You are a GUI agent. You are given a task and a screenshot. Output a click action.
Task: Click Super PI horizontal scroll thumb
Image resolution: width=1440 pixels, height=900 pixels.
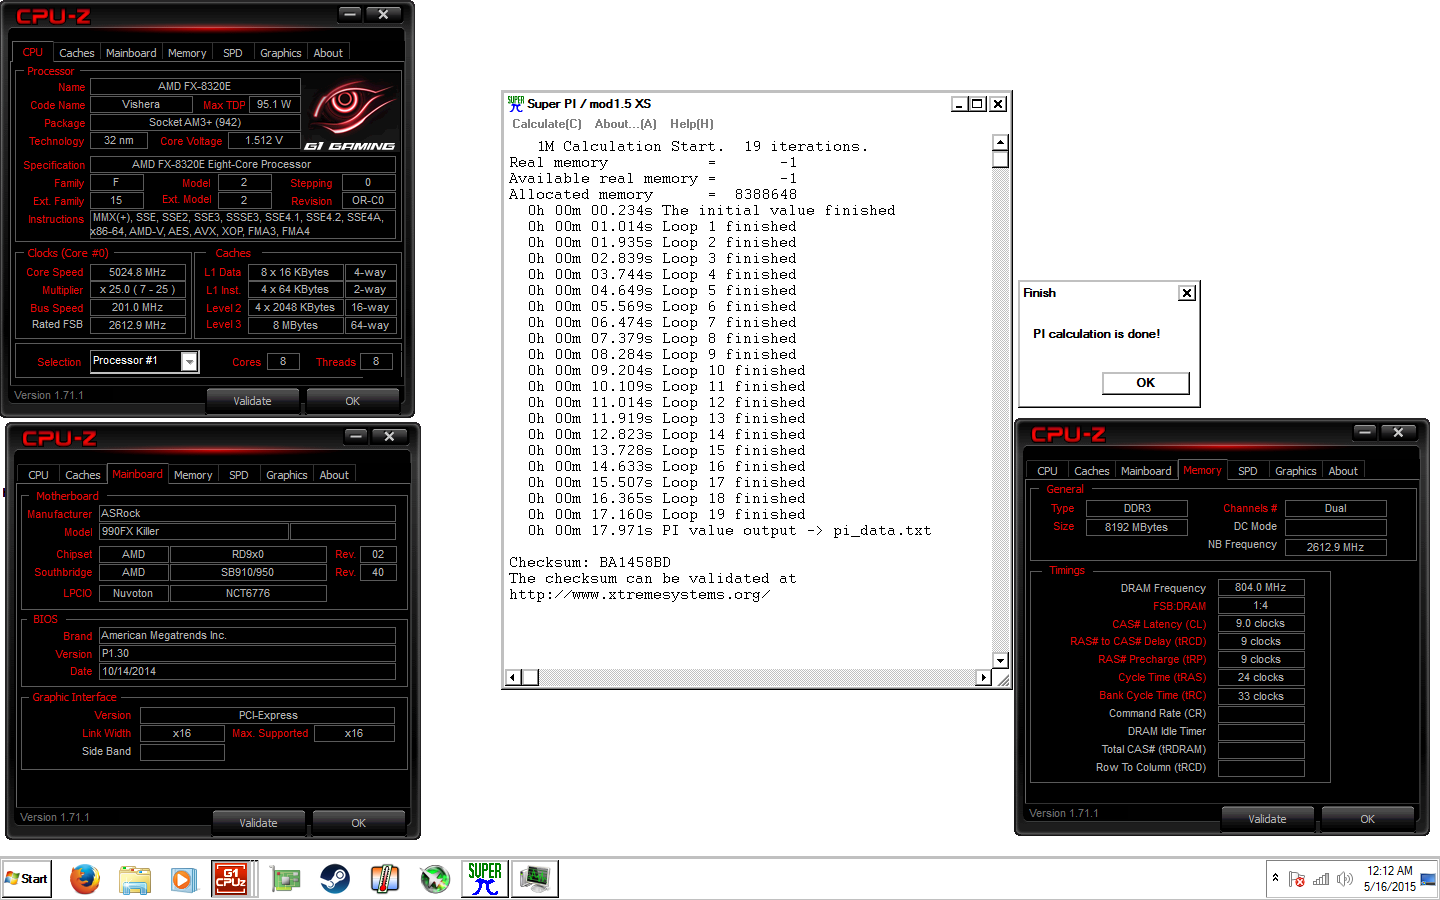click(x=530, y=677)
